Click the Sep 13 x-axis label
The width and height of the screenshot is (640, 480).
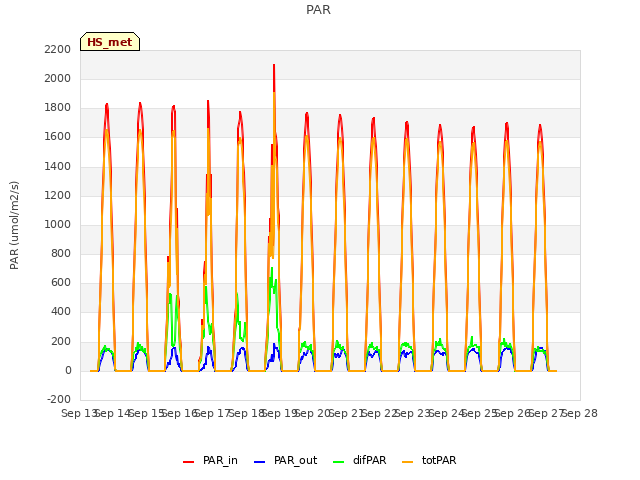click(80, 413)
